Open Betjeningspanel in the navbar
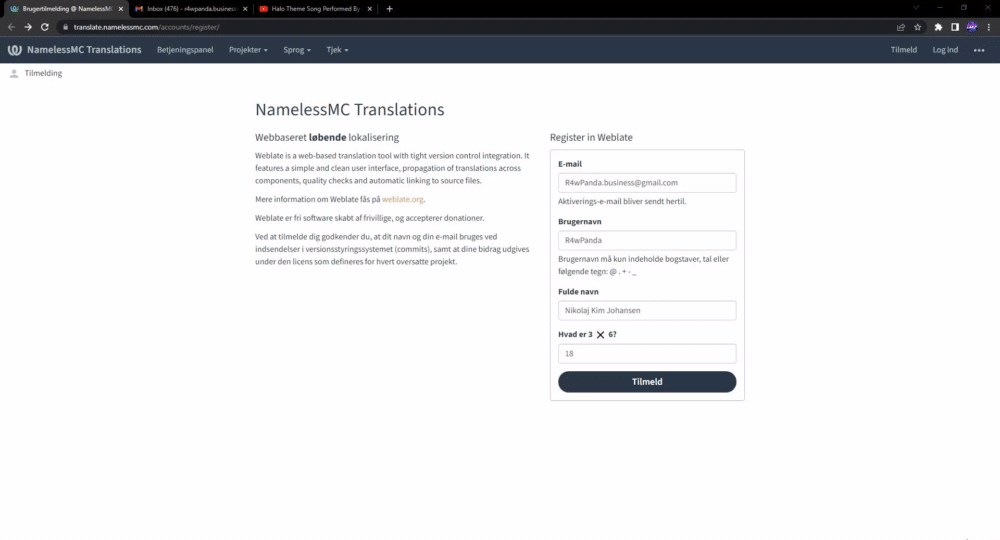The width and height of the screenshot is (1000, 540). pos(185,50)
